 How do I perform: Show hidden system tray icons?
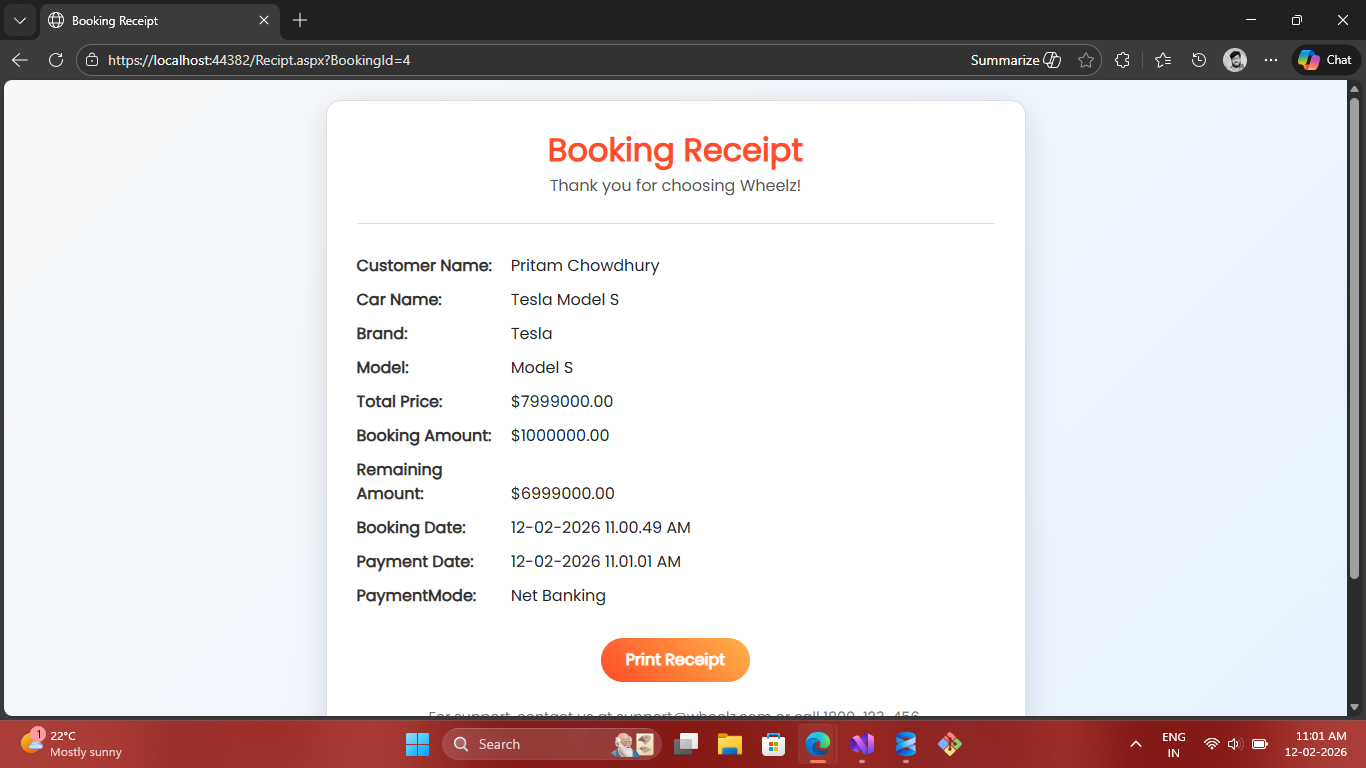point(1135,744)
